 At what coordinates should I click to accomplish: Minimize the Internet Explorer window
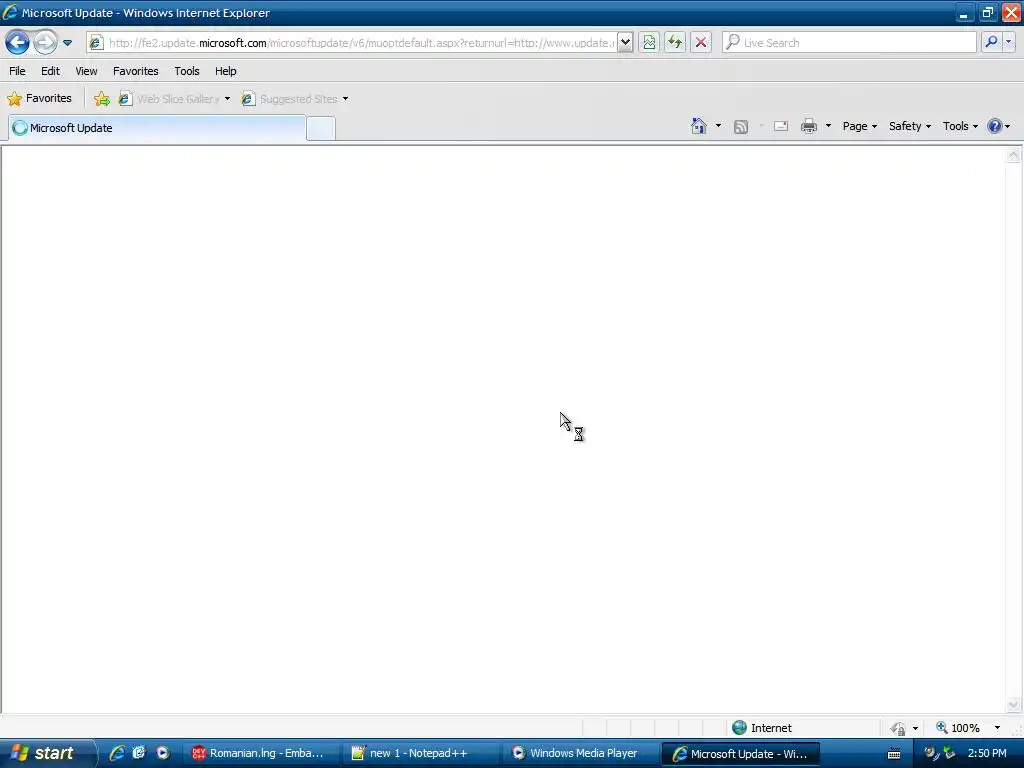[964, 12]
